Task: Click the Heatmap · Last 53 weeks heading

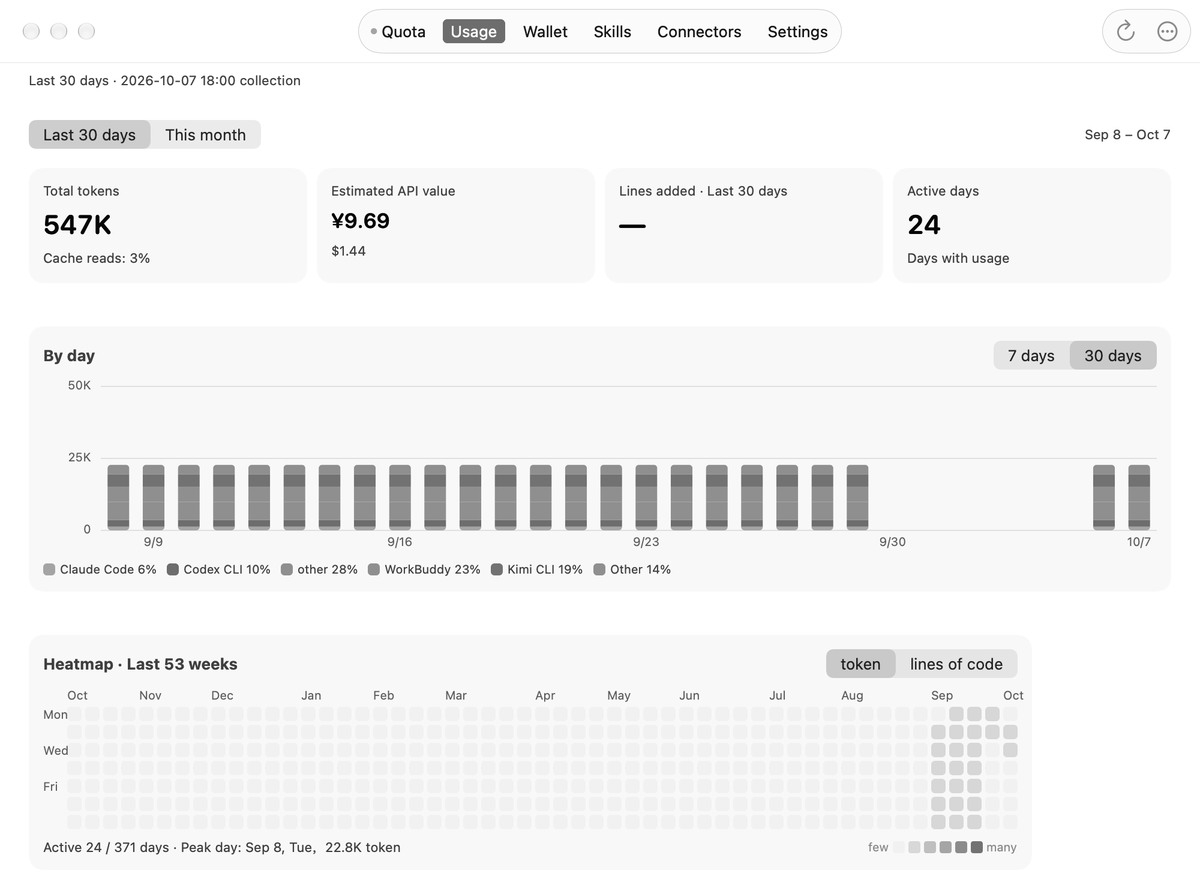Action: (x=140, y=664)
